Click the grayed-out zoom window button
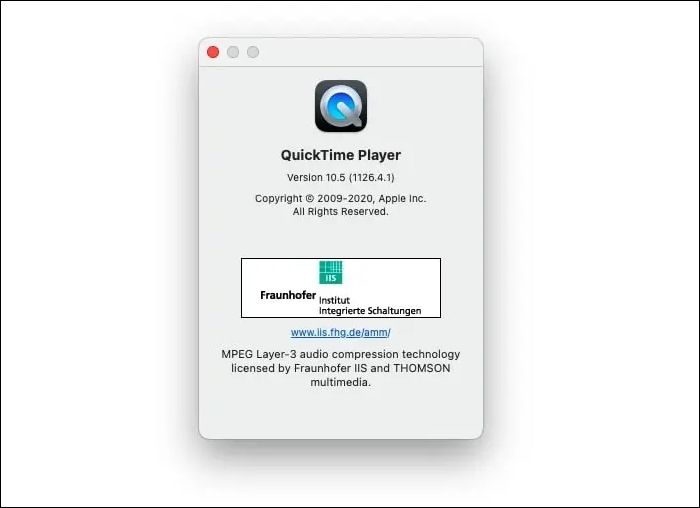This screenshot has width=700, height=508. pos(253,52)
